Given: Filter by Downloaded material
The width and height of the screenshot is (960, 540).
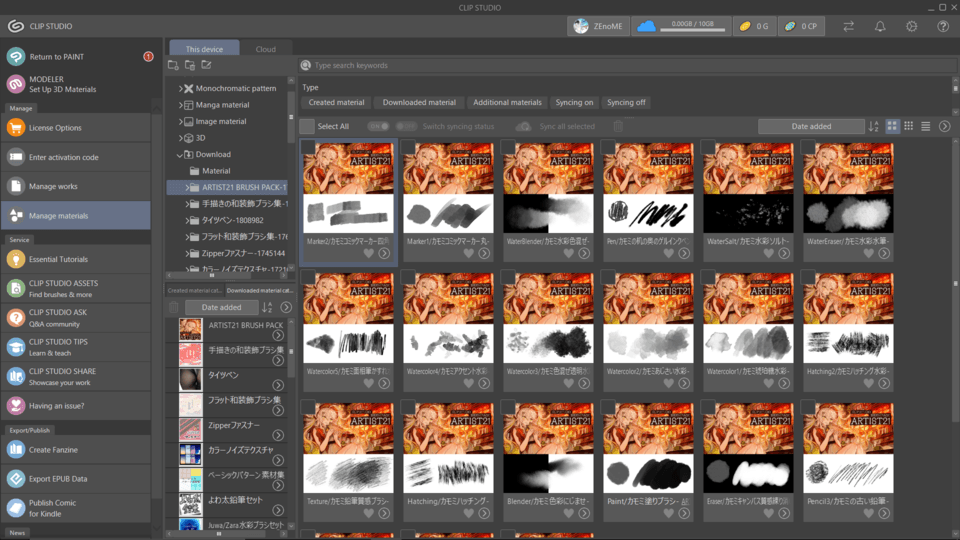Looking at the screenshot, I should (x=419, y=102).
